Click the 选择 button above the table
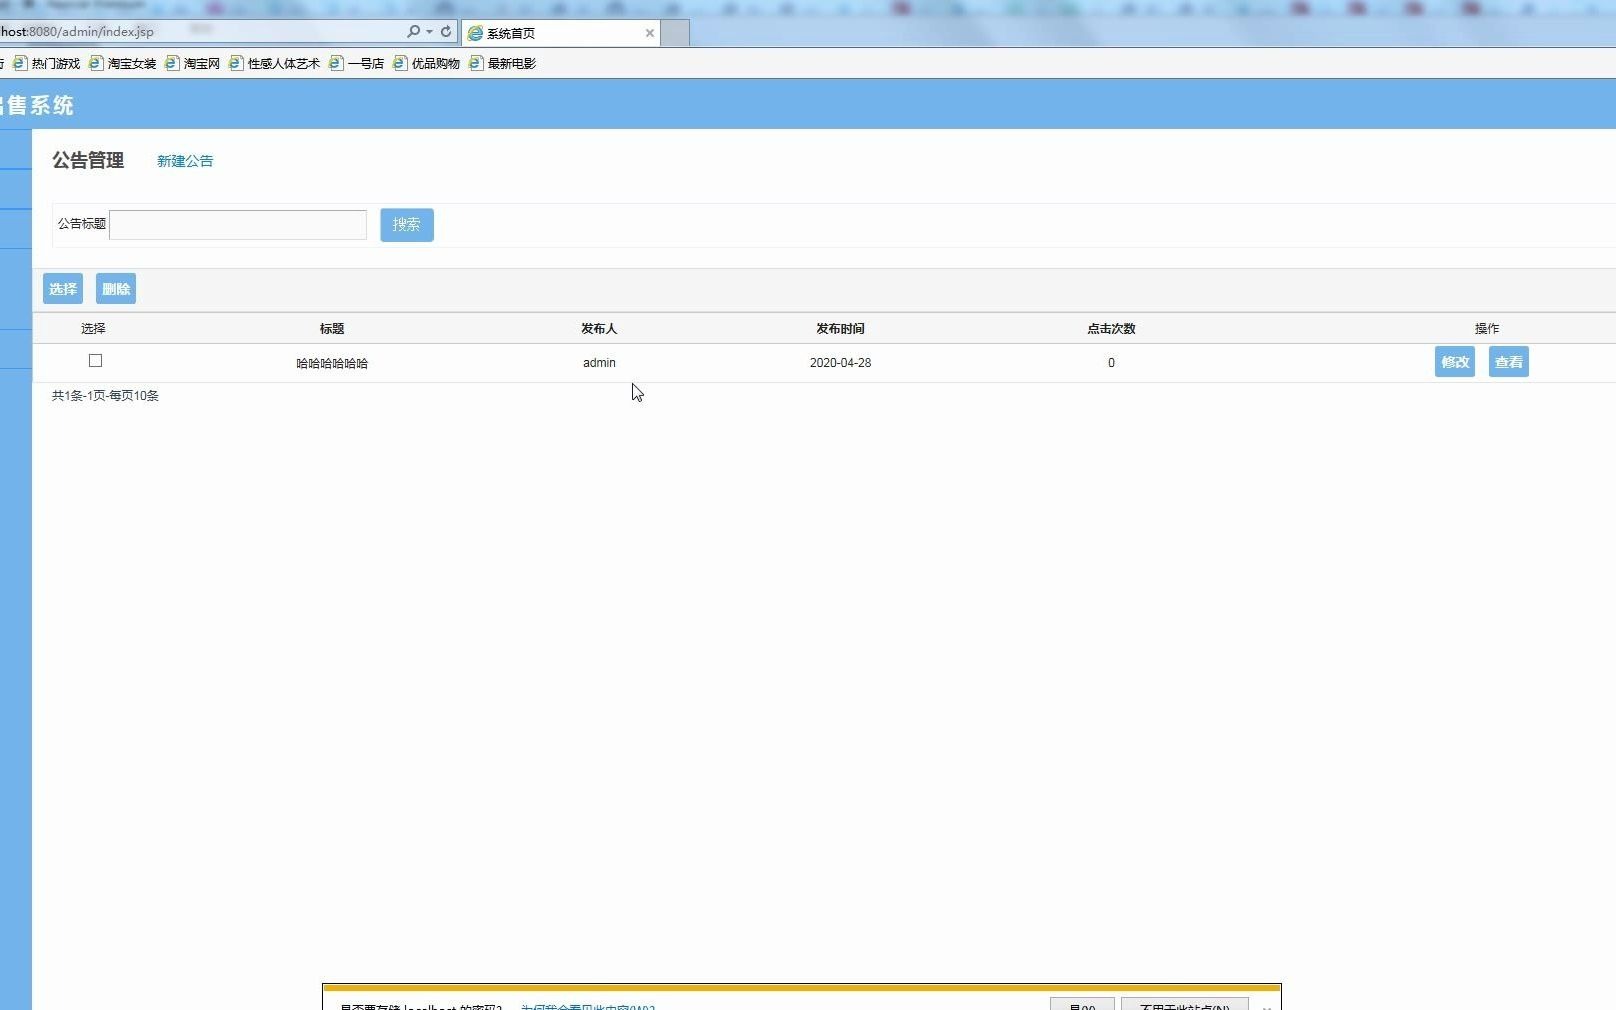 (x=63, y=289)
